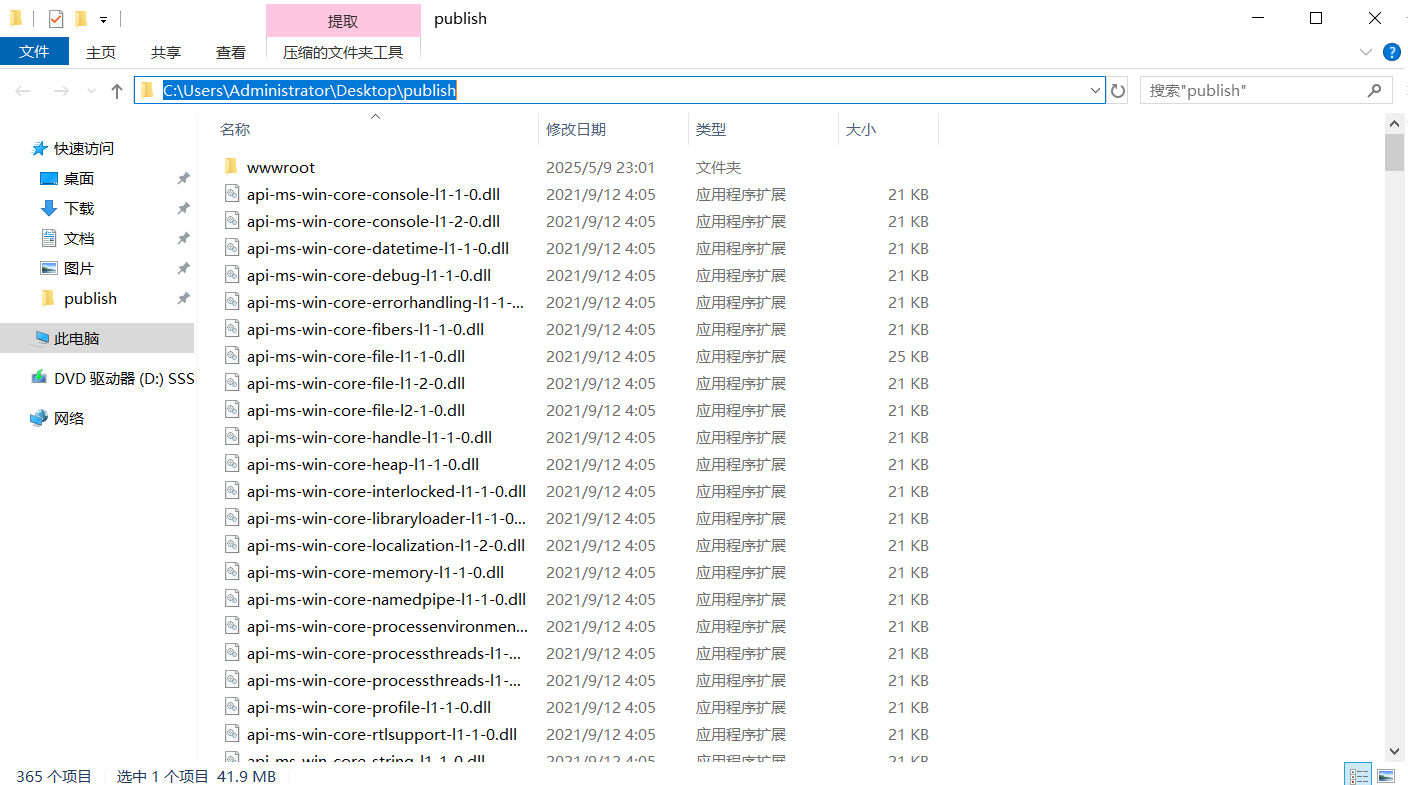Switch to details view in status bar
Viewport: 1408px width, 785px height.
click(x=1359, y=776)
